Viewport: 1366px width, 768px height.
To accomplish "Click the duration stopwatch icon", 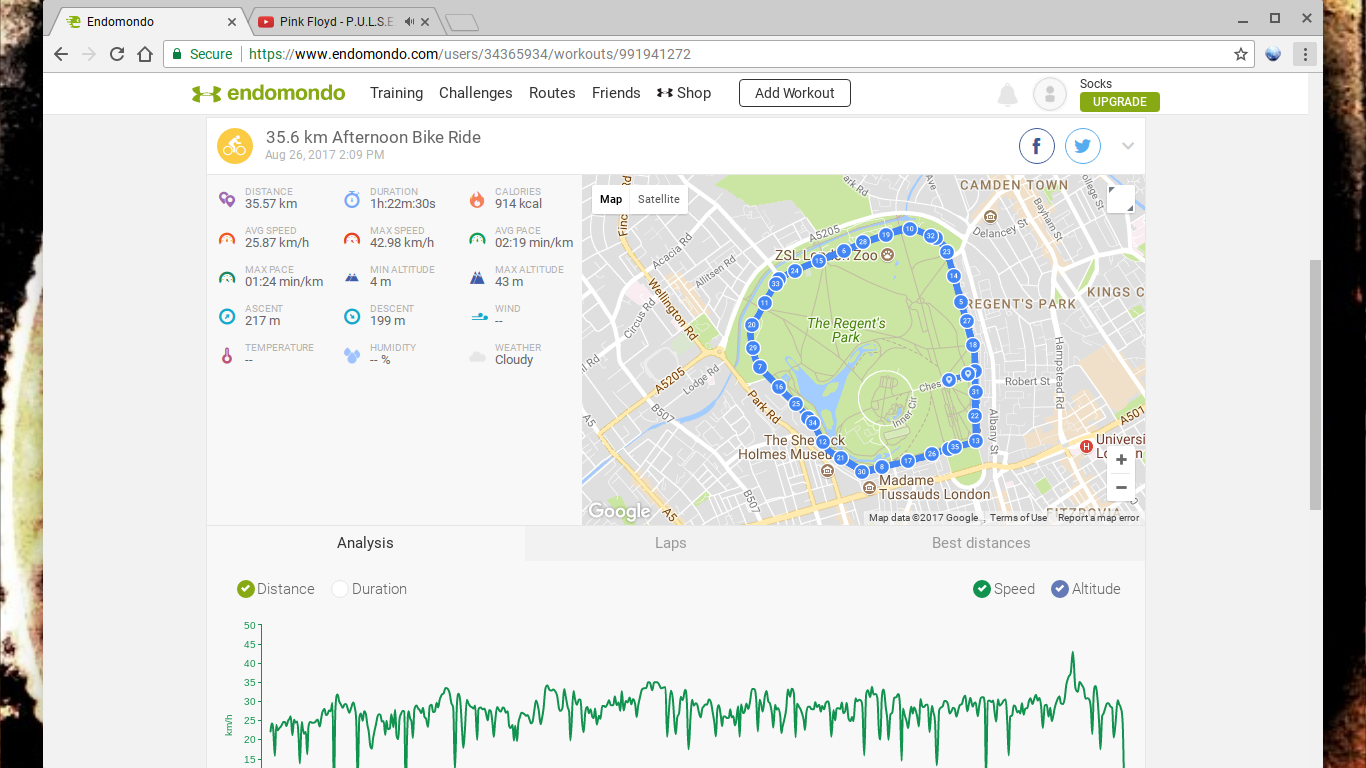I will (x=352, y=199).
